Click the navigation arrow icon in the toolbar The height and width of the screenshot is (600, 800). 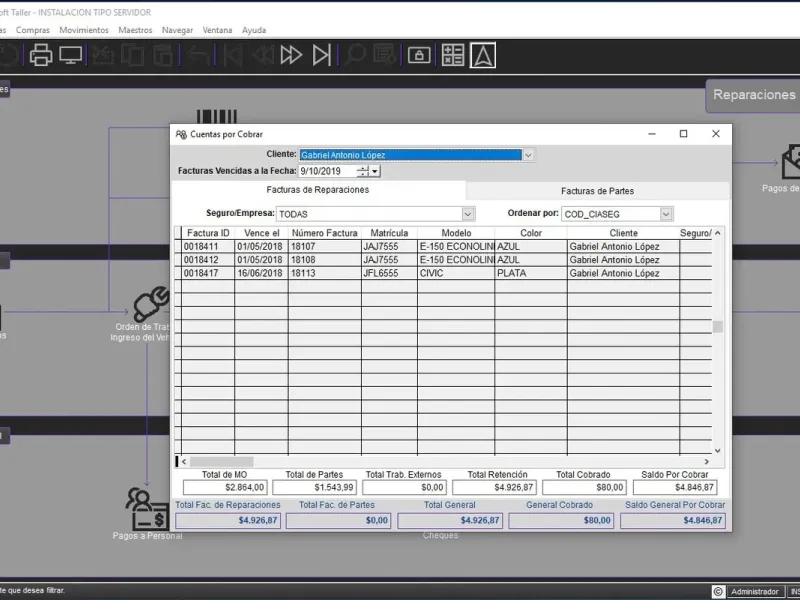(x=483, y=55)
